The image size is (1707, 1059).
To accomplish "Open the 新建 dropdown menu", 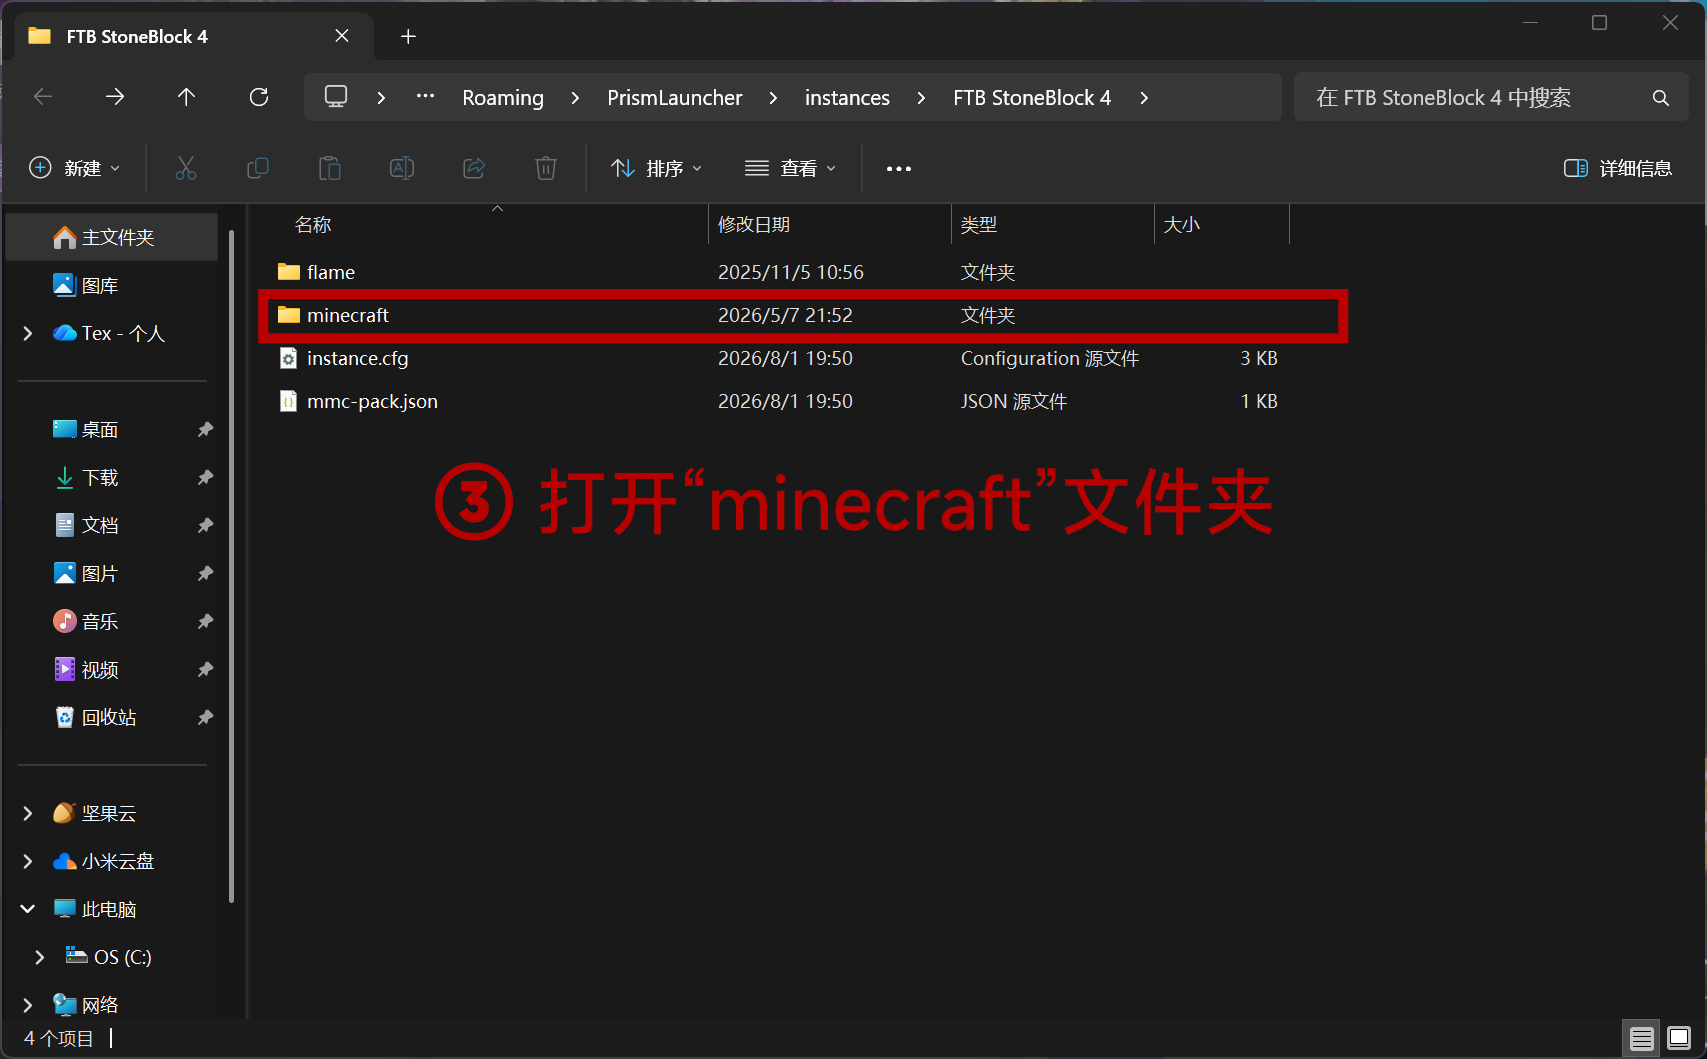I will [x=75, y=168].
